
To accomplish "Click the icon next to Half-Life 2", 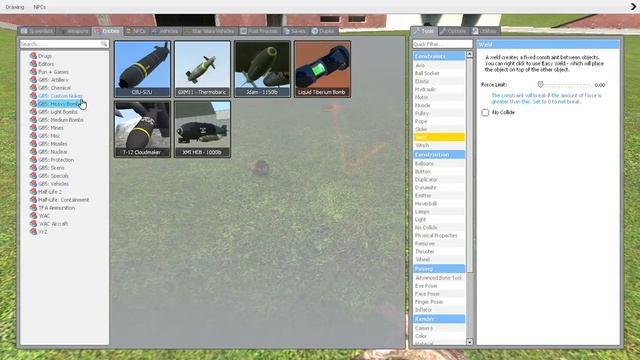I will point(33,191).
